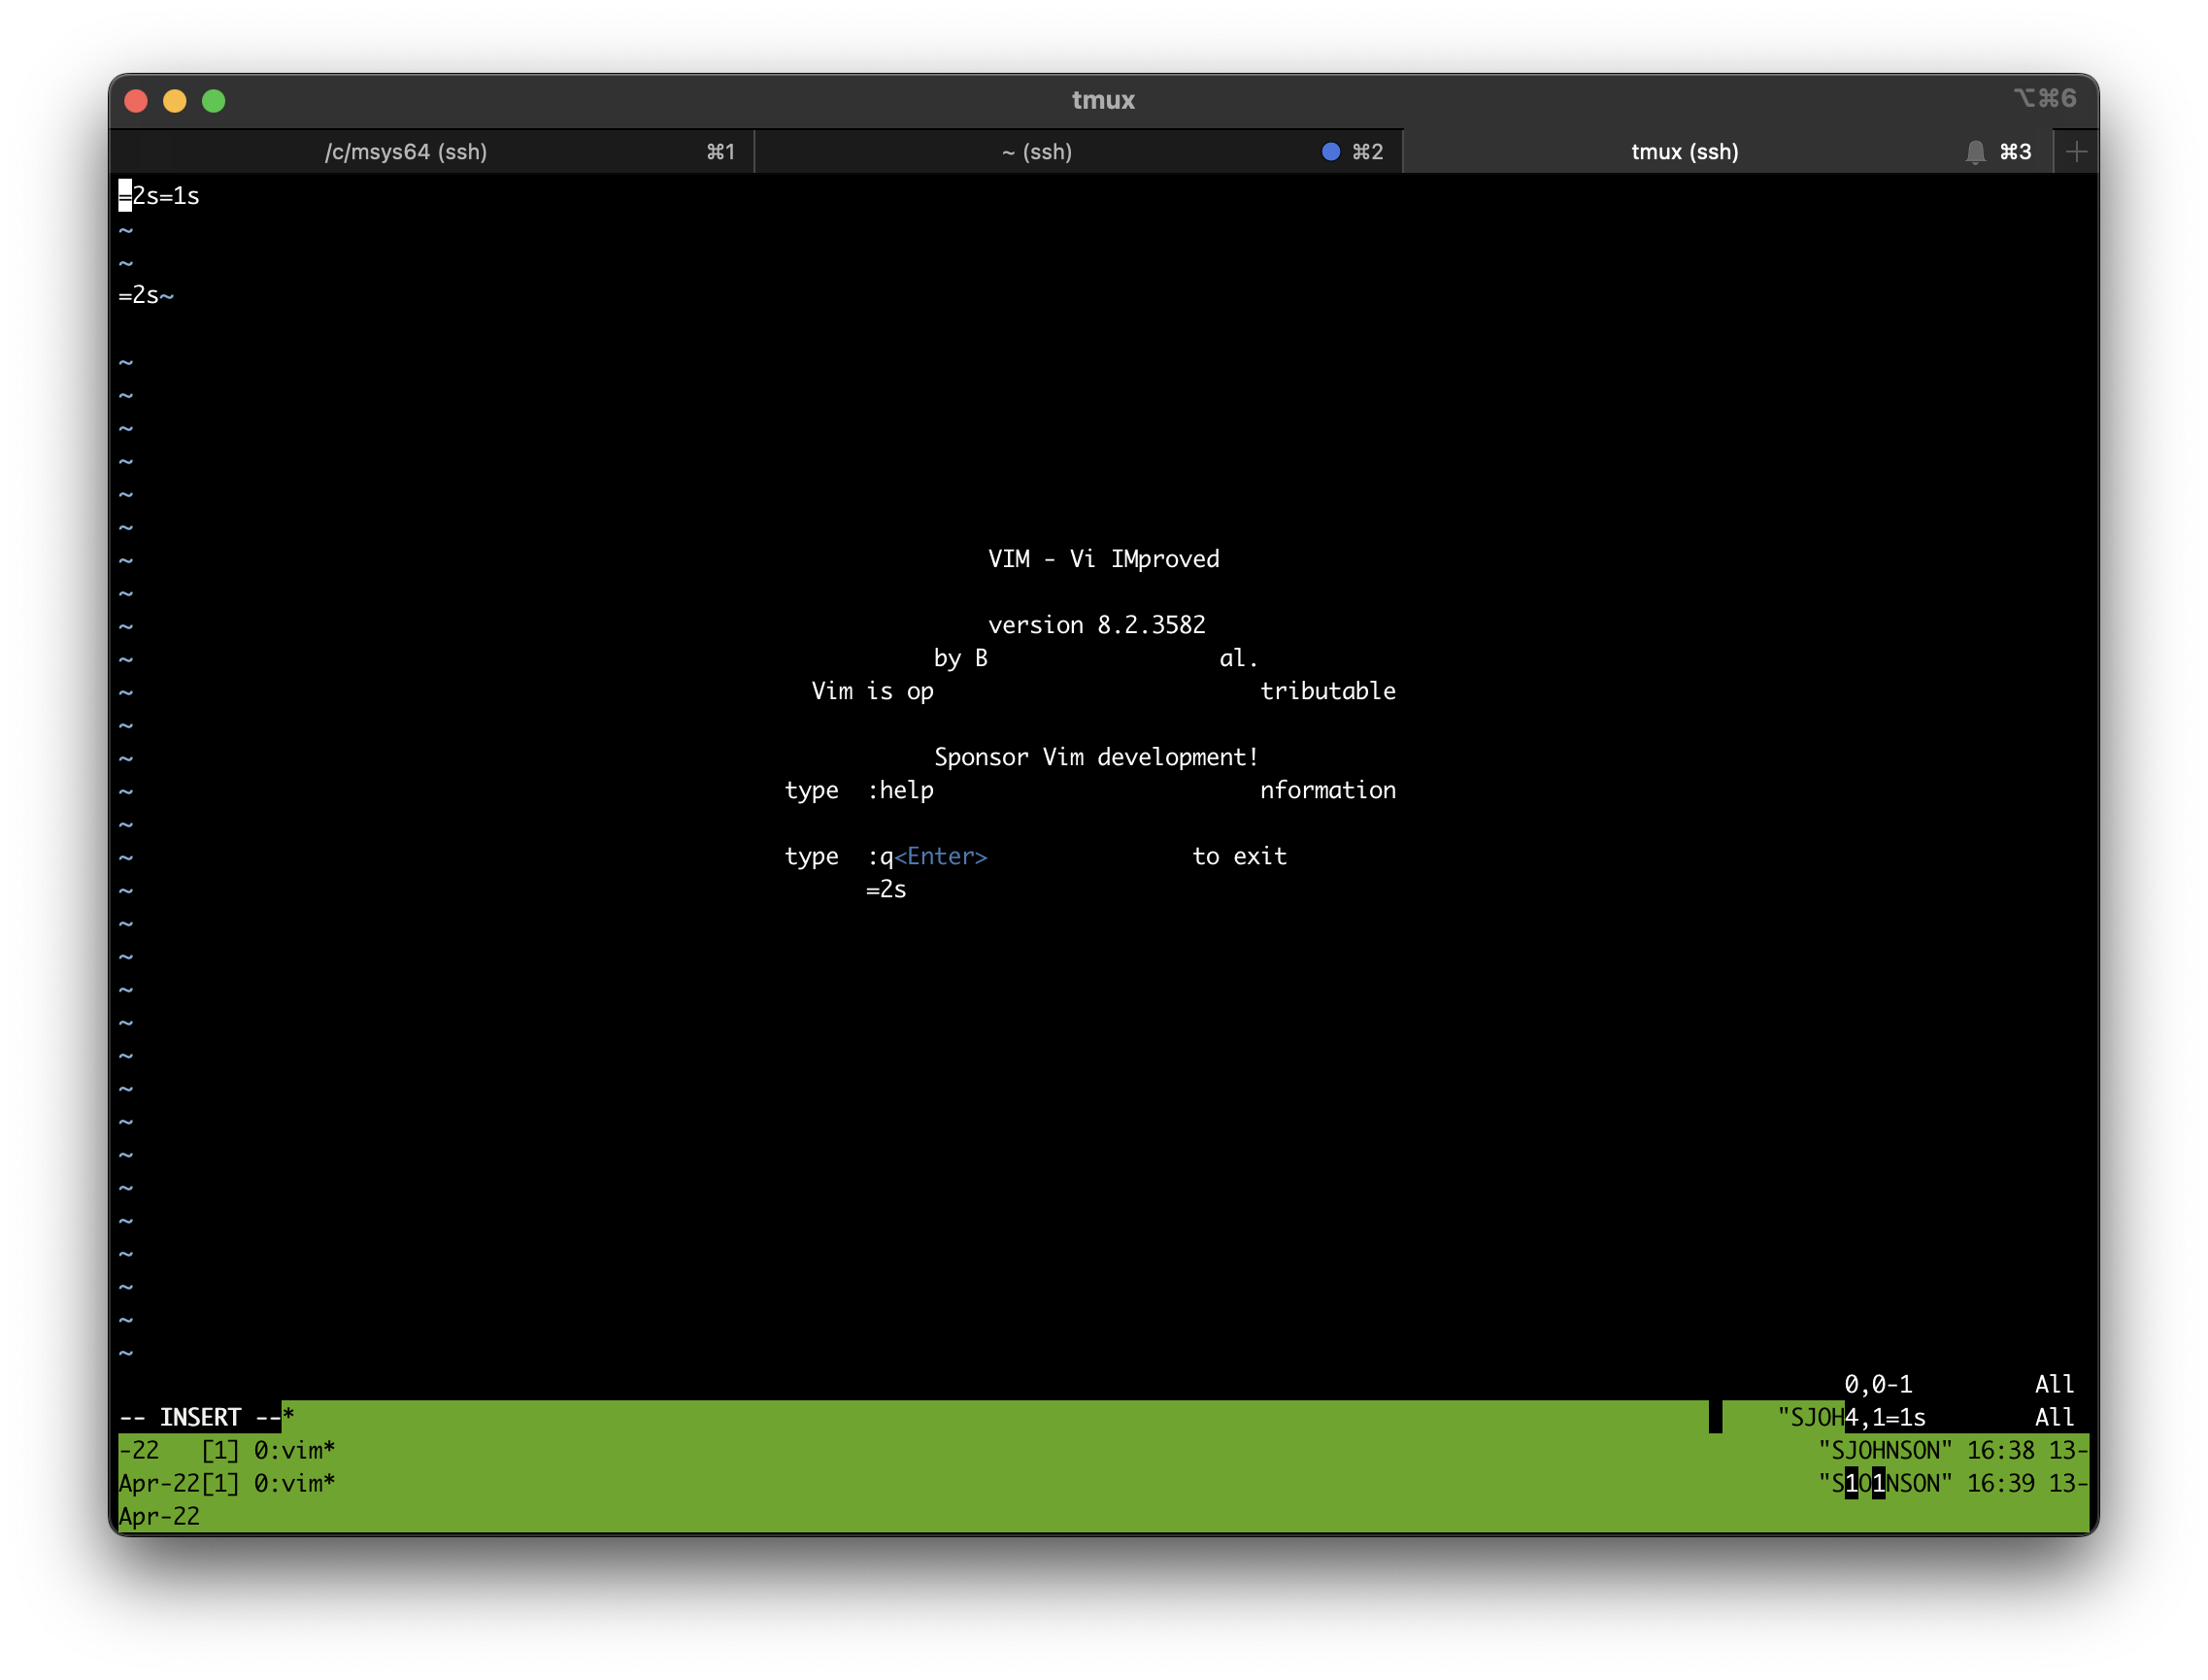
Task: Switch to the ~ (ssh) tab
Action: pyautogui.click(x=1079, y=152)
